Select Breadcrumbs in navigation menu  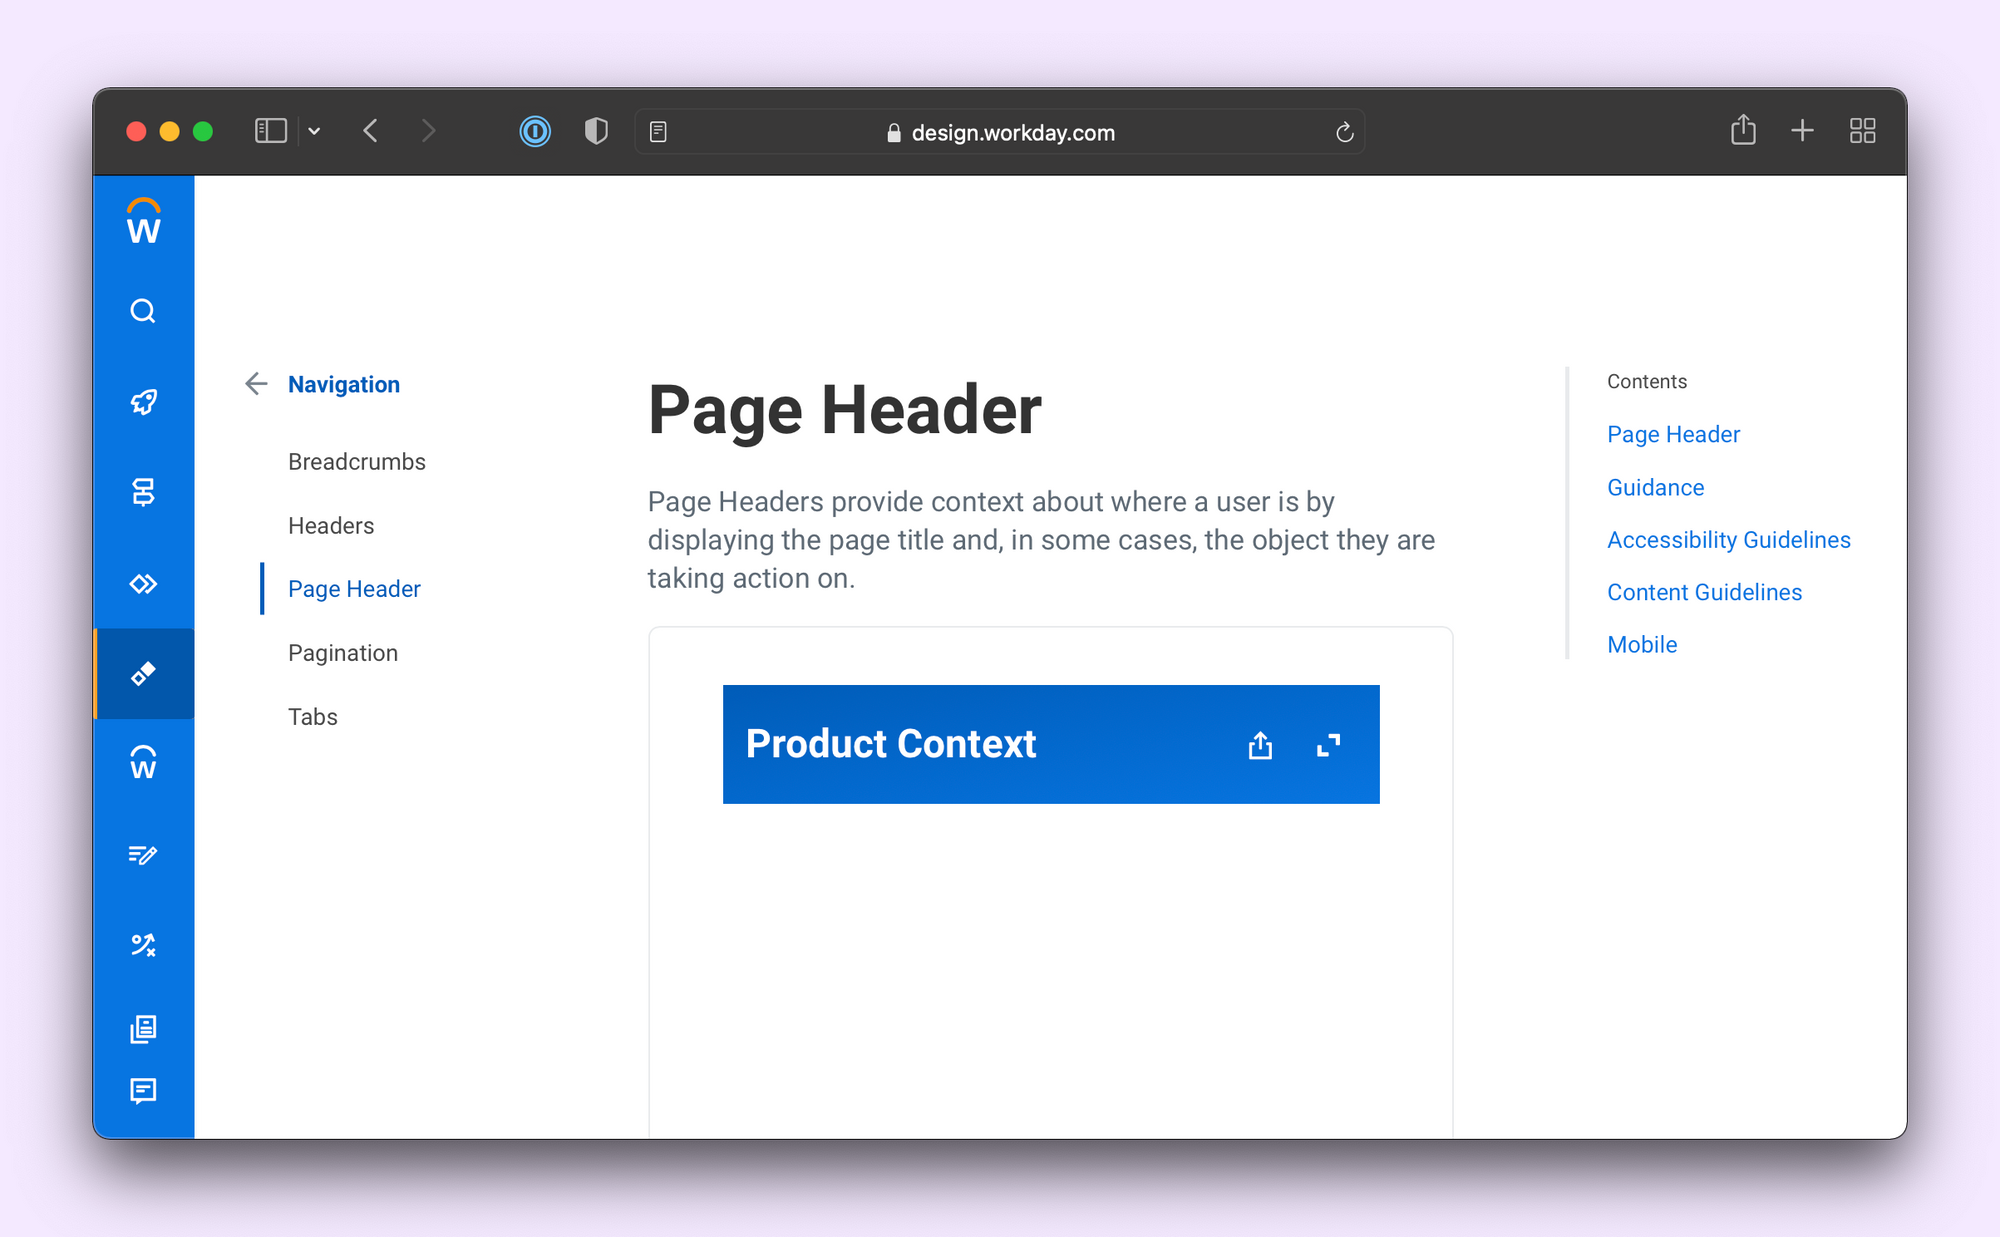coord(356,462)
